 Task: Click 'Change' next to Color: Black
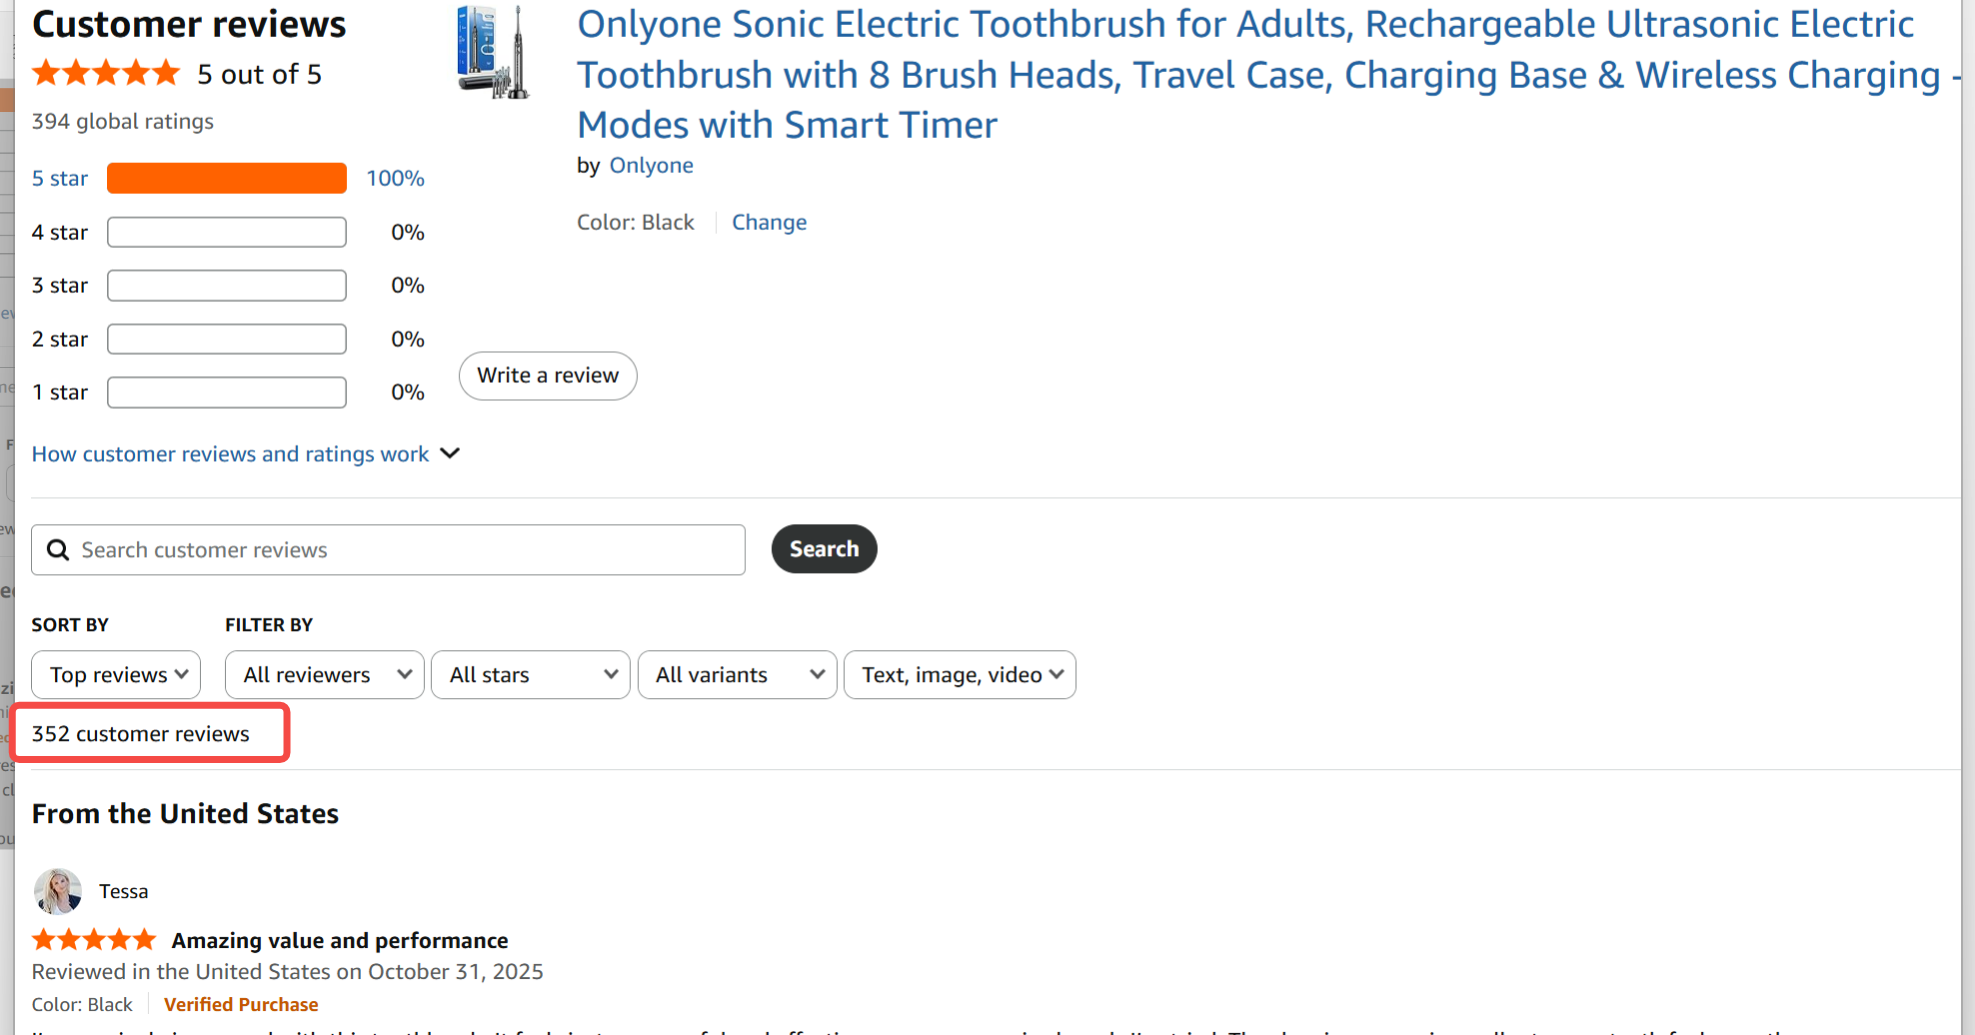(769, 222)
